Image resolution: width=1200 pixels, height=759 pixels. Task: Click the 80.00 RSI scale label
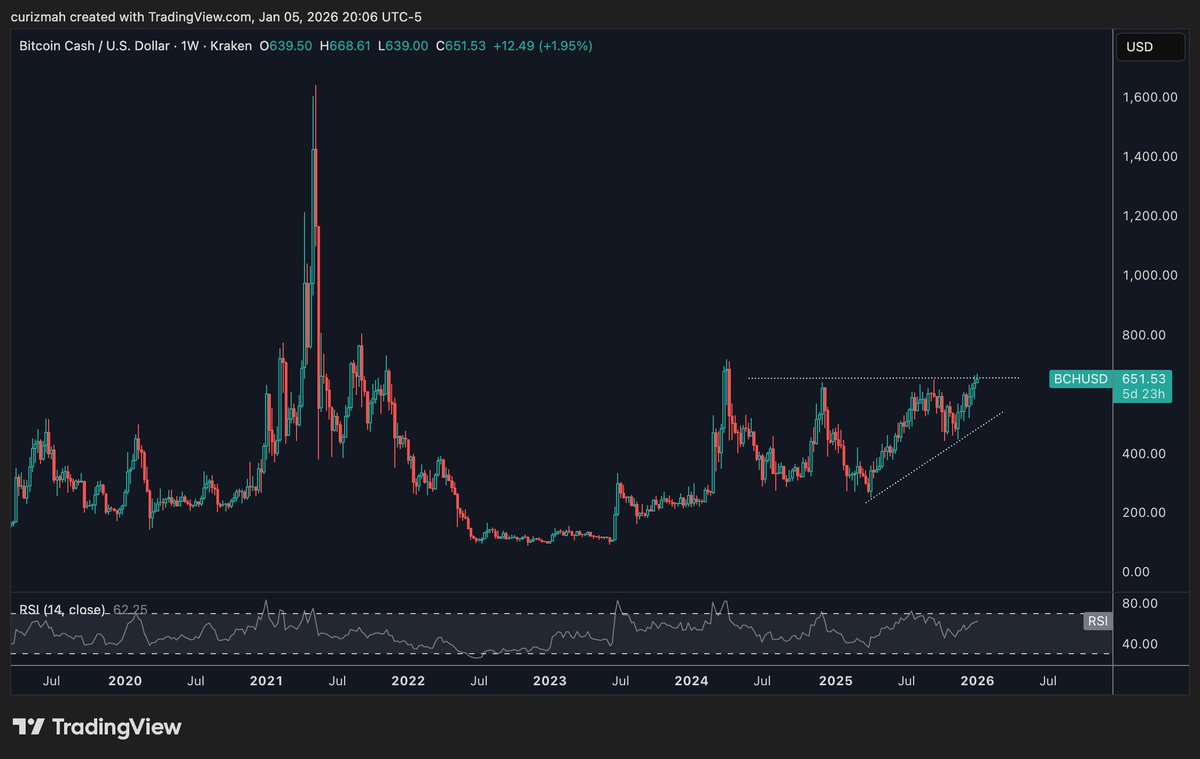click(x=1142, y=604)
